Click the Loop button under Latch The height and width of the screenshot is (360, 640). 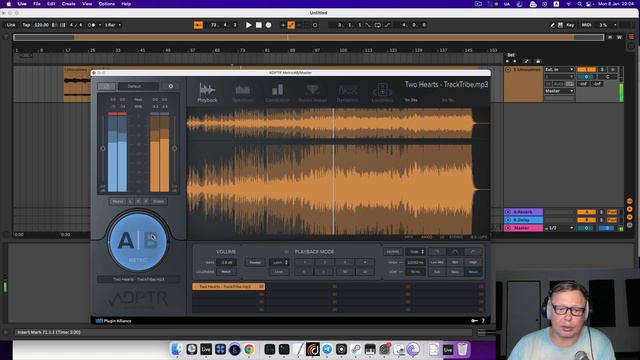(279, 272)
